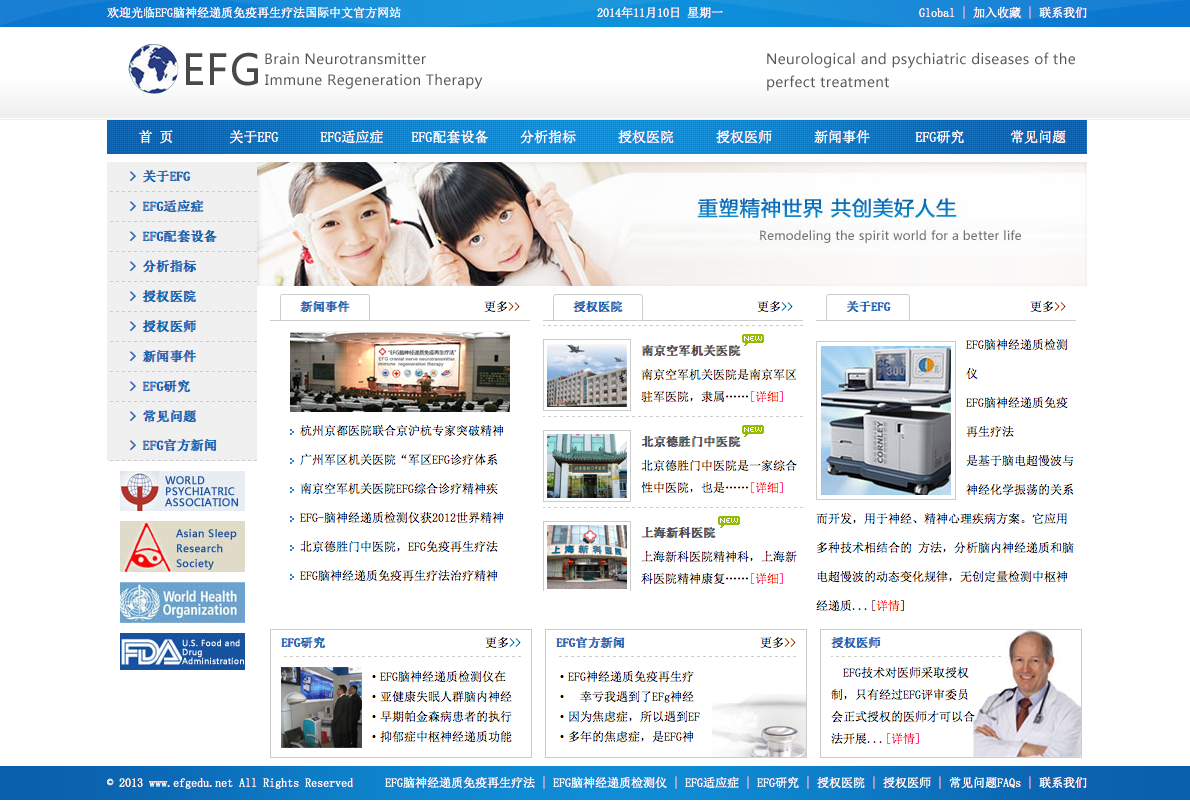Expand 更多>> in the 授权医院 section
The width and height of the screenshot is (1190, 802).
click(775, 307)
